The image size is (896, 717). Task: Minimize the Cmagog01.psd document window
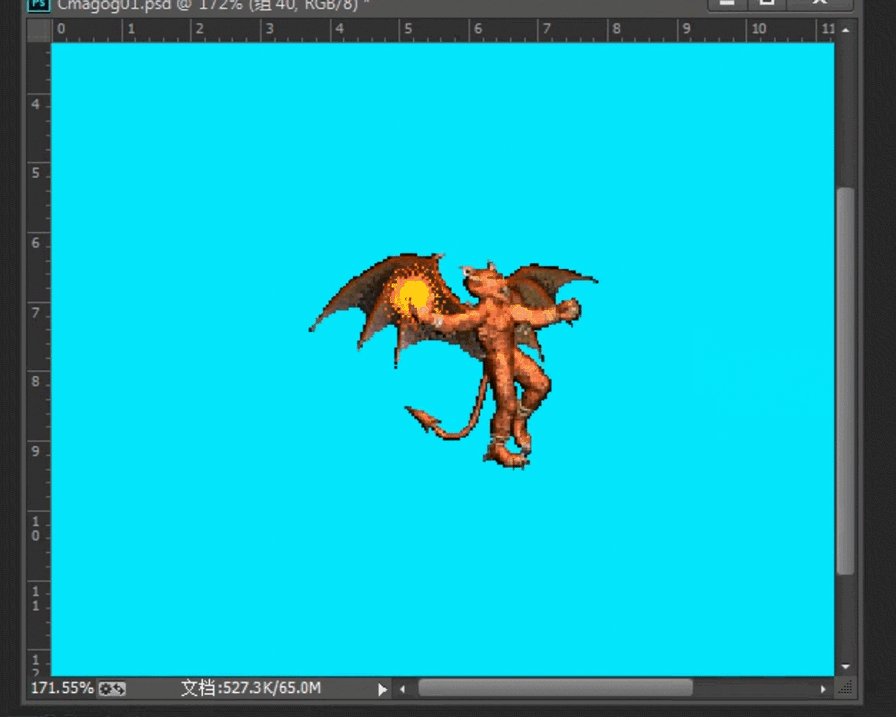pos(727,3)
